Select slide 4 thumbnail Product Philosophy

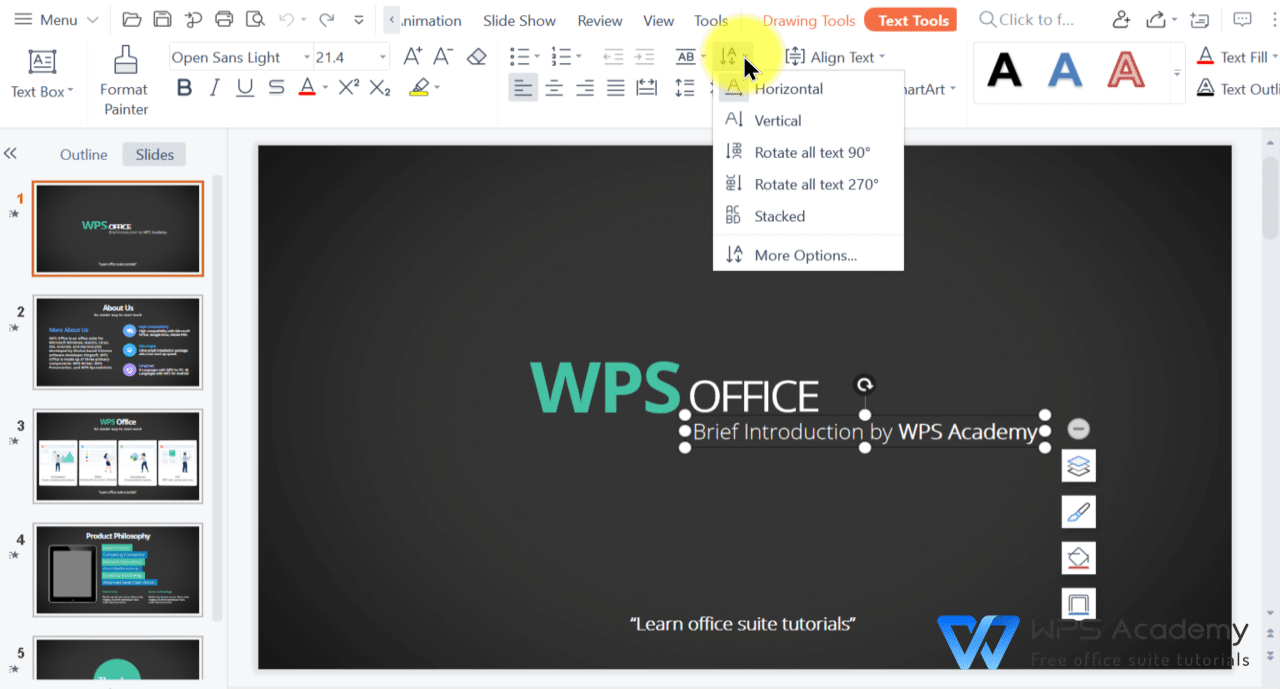118,570
